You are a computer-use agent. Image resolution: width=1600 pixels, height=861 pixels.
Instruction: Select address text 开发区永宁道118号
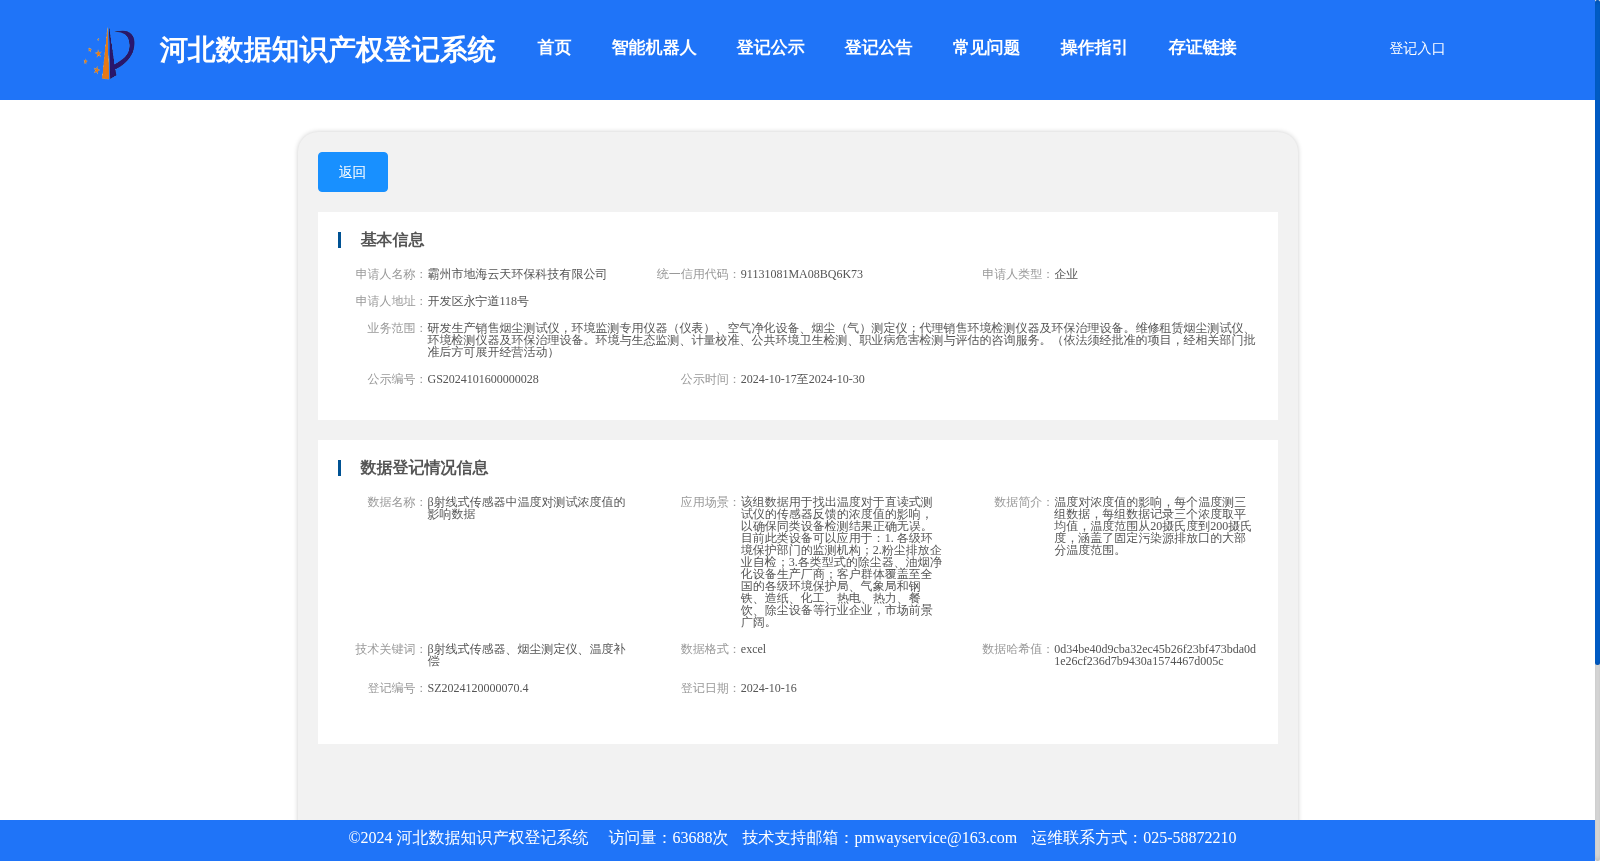pos(478,301)
